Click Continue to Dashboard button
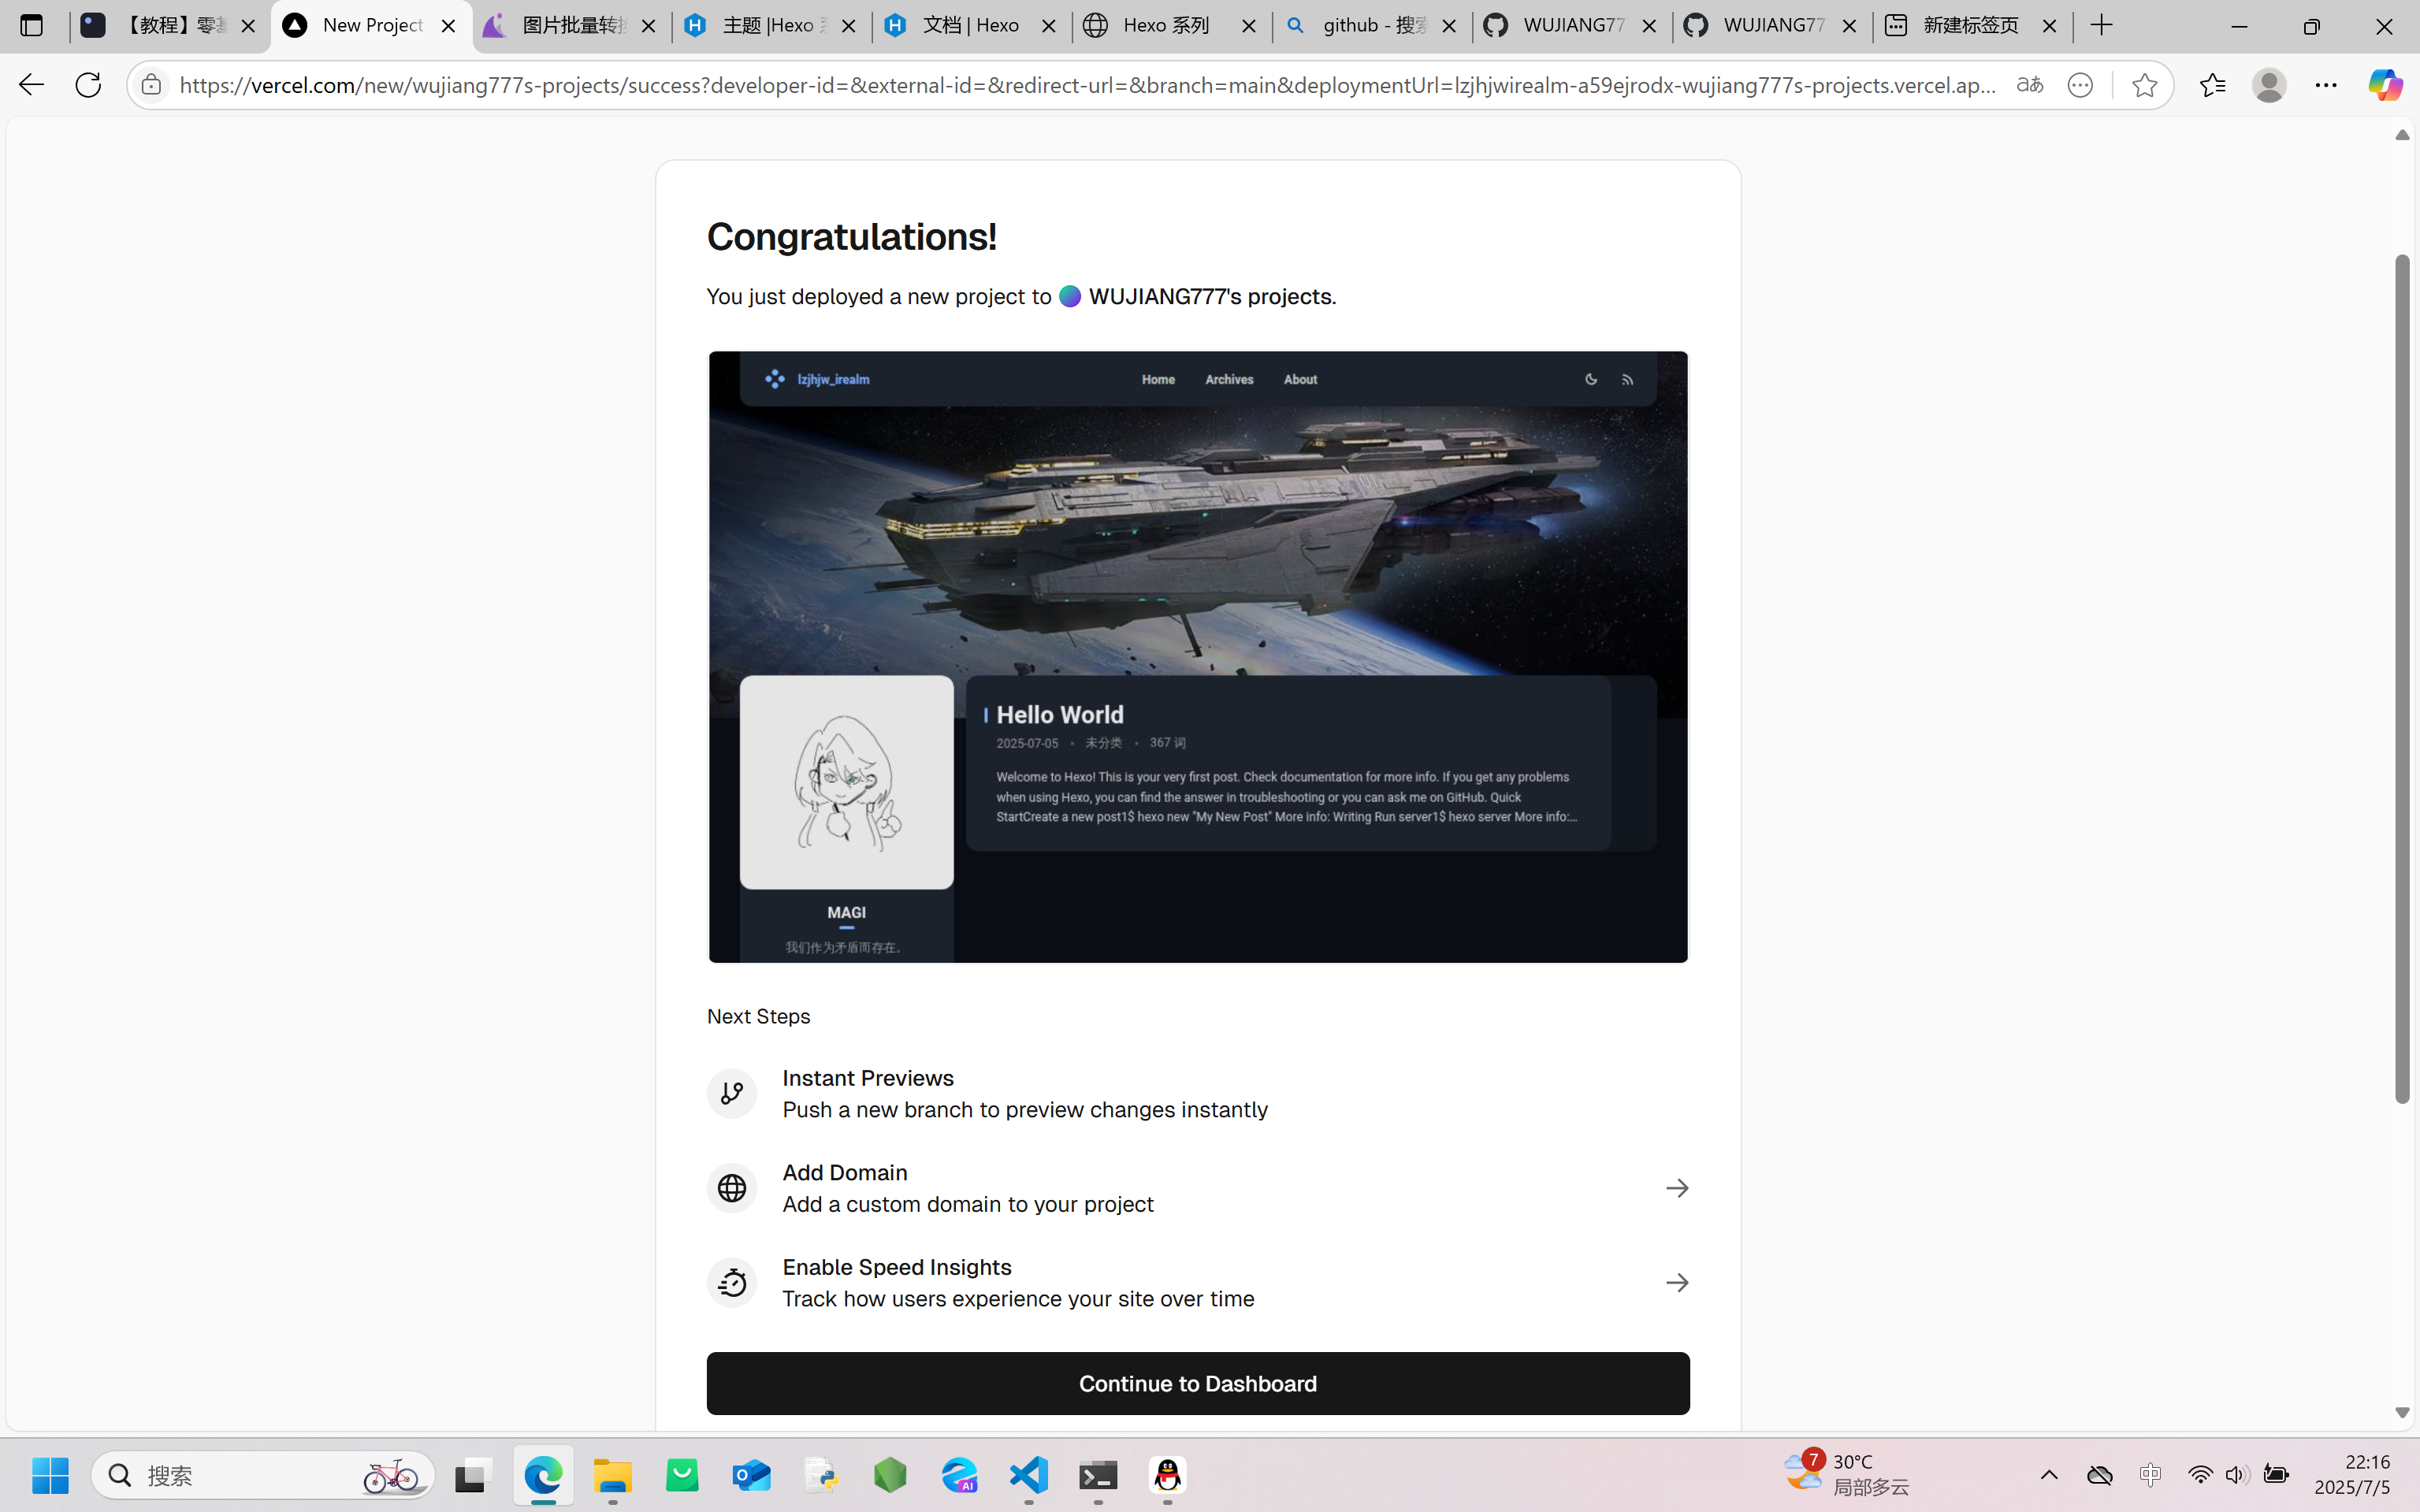Viewport: 2420px width, 1512px height. [x=1197, y=1383]
